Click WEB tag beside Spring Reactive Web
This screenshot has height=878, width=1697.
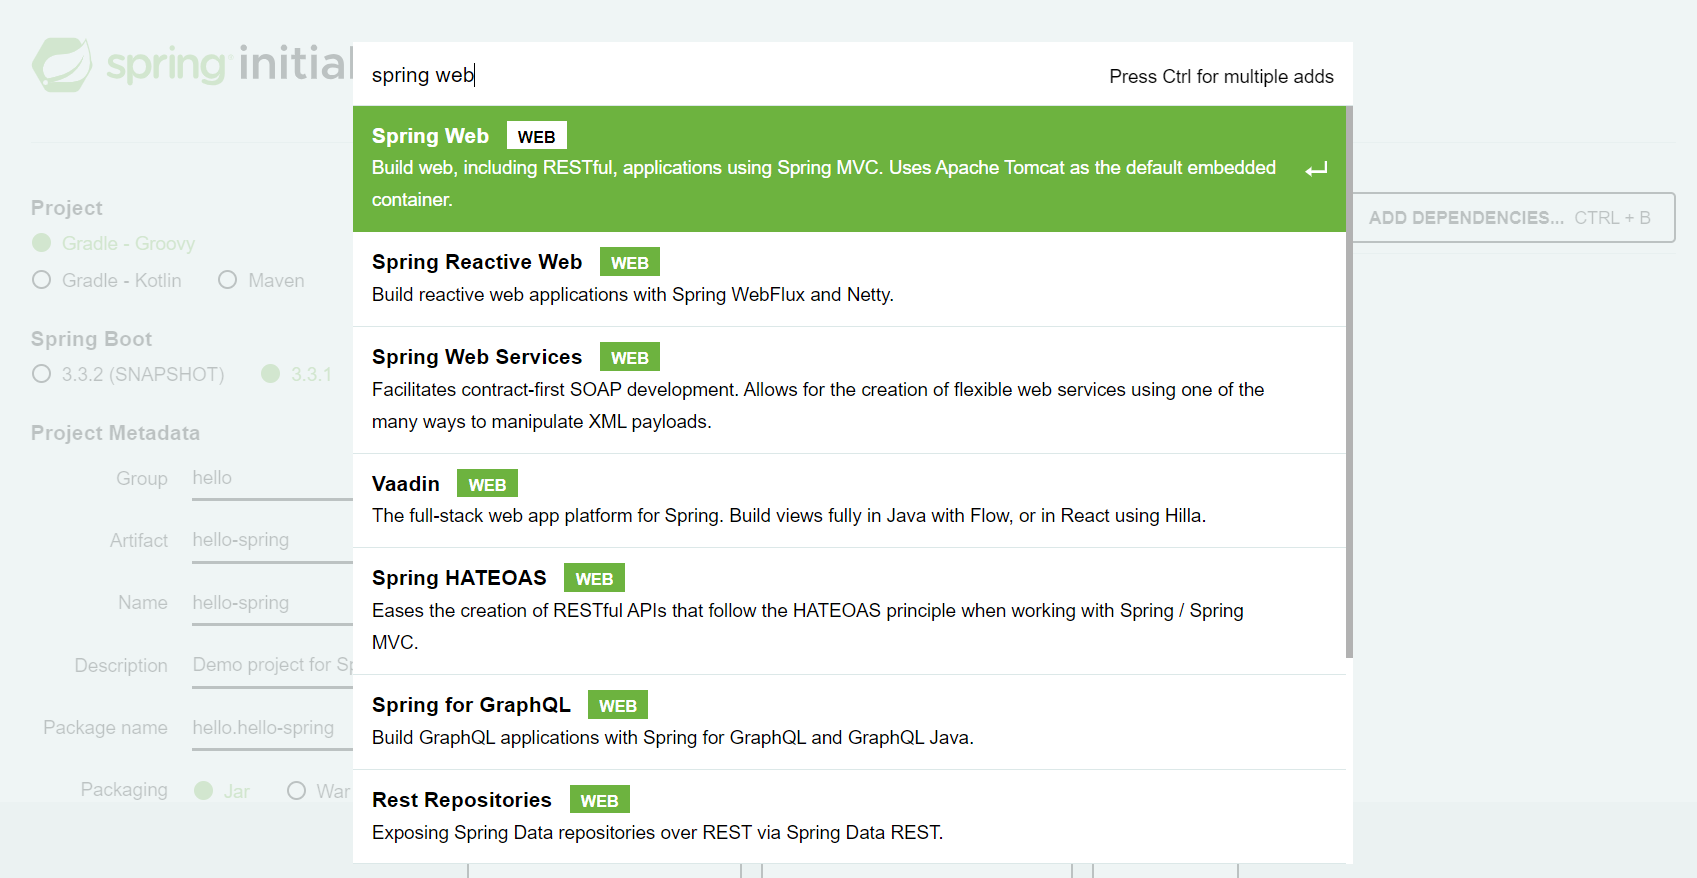[630, 262]
